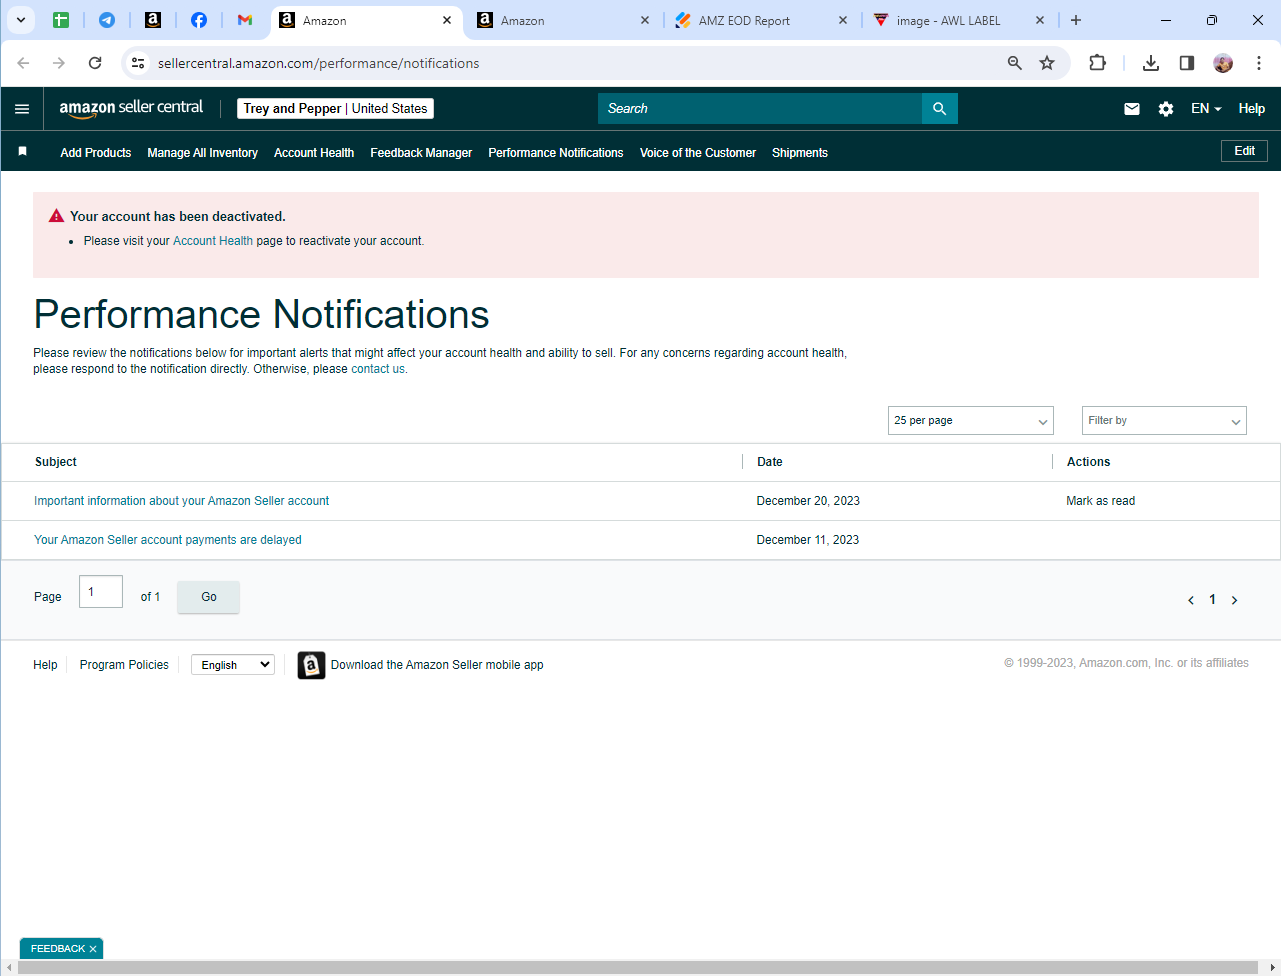Open the settings gear icon
The image size is (1281, 976).
(x=1166, y=109)
